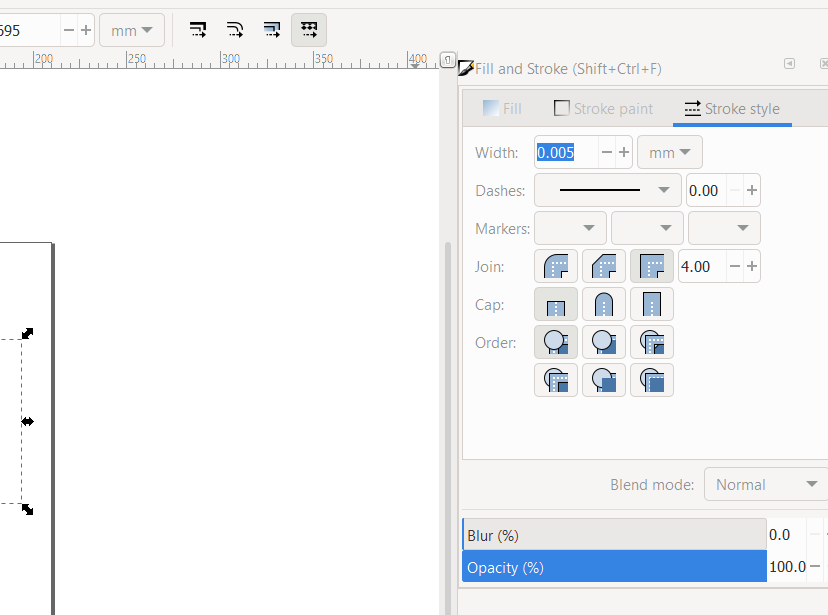Open the Stroke style tab

pos(732,109)
